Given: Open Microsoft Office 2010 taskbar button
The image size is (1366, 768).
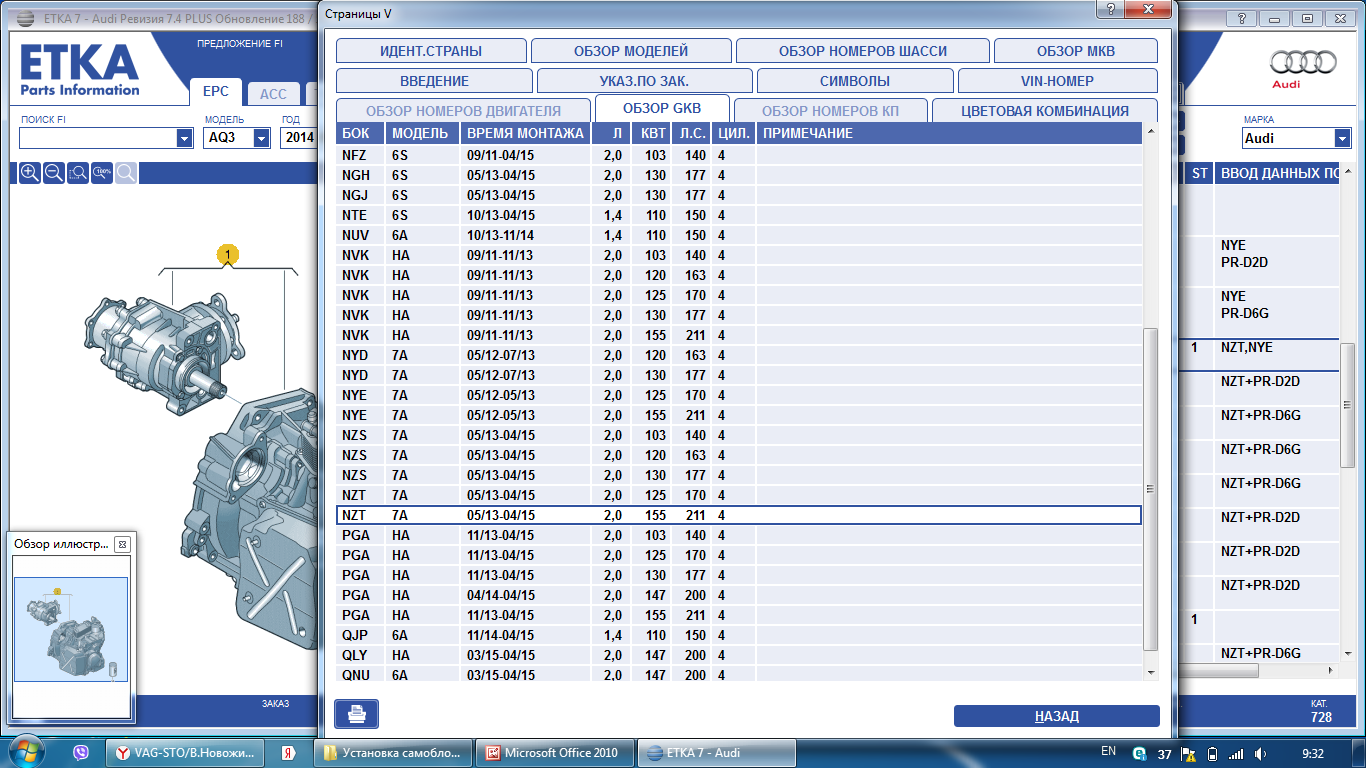Looking at the screenshot, I should [x=555, y=752].
